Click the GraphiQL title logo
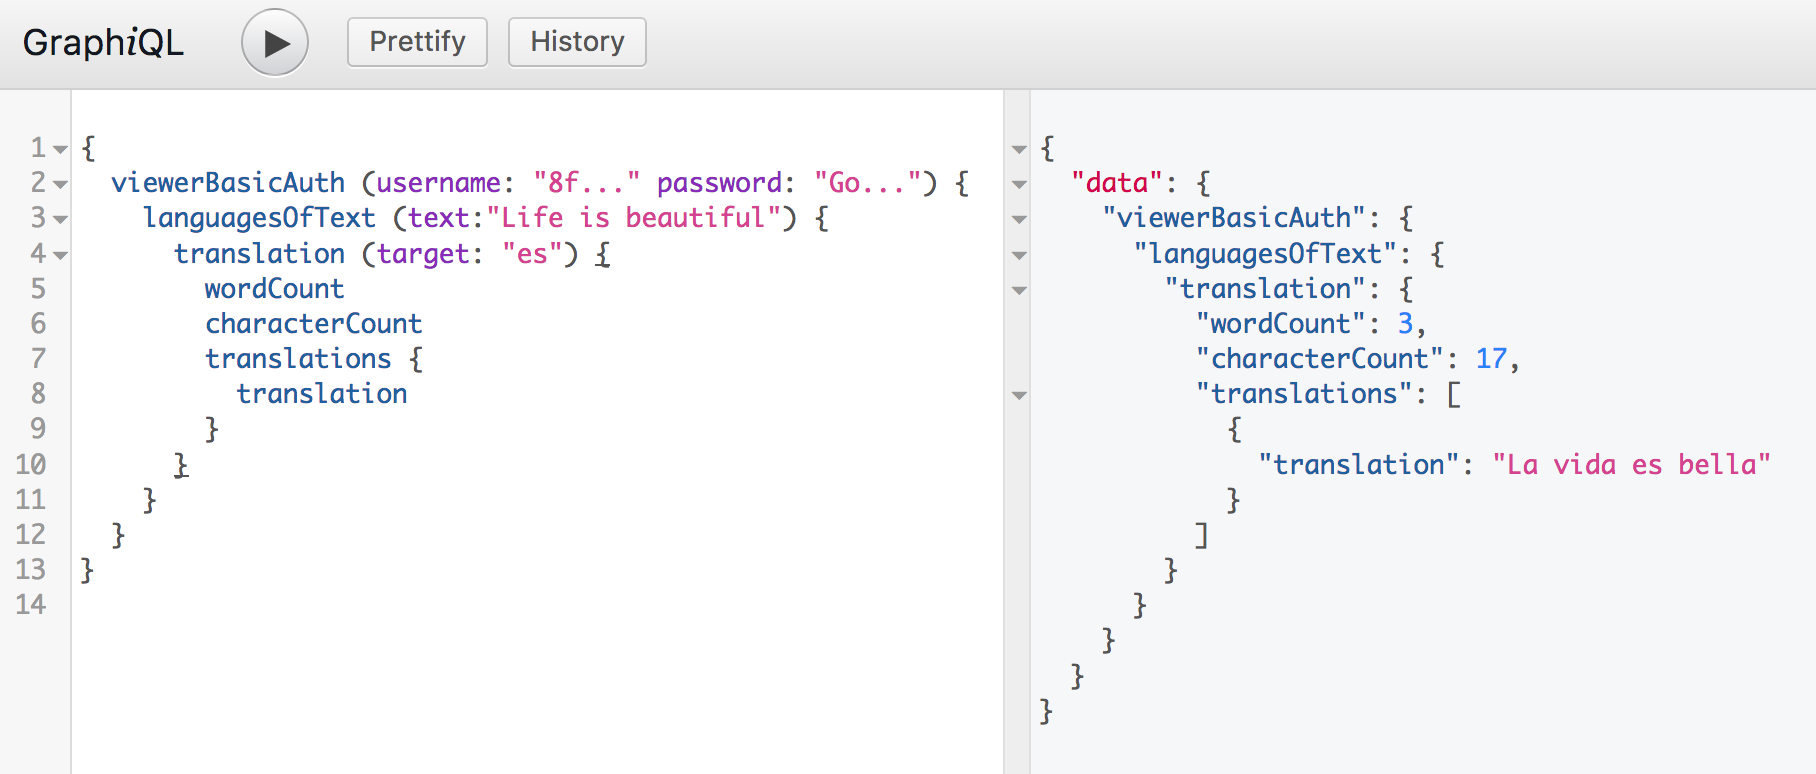This screenshot has height=774, width=1816. pyautogui.click(x=103, y=42)
